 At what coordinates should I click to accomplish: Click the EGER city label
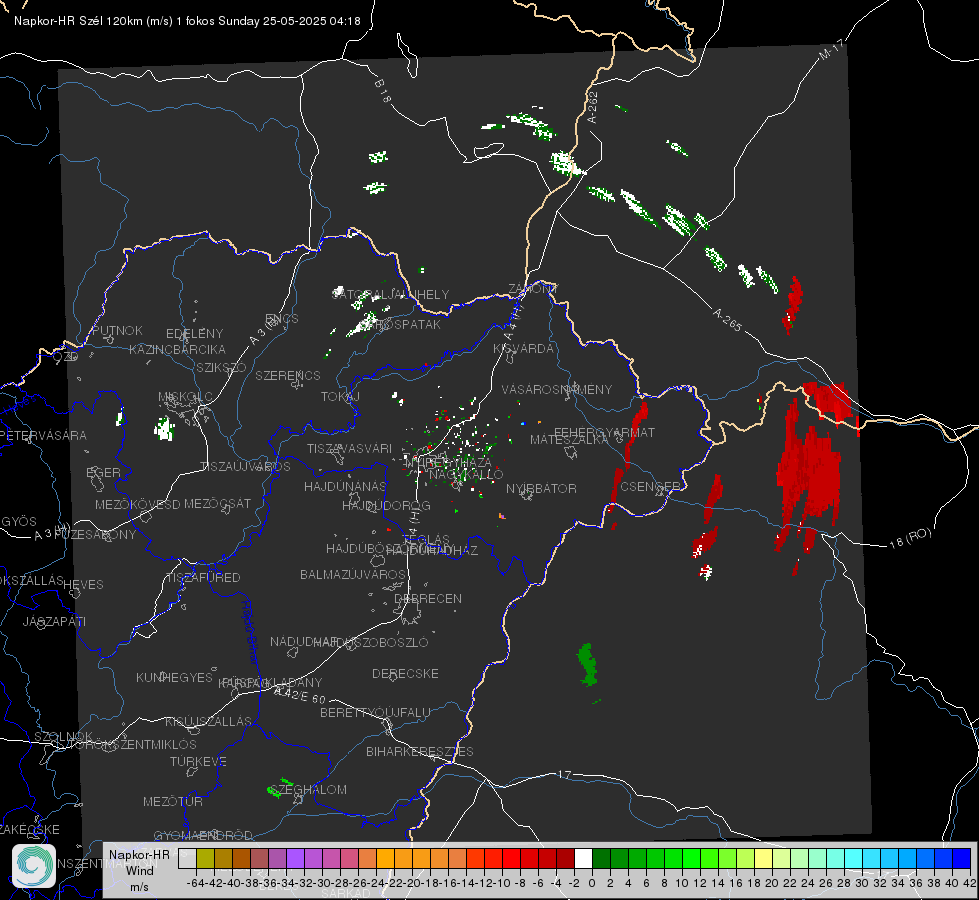point(104,473)
